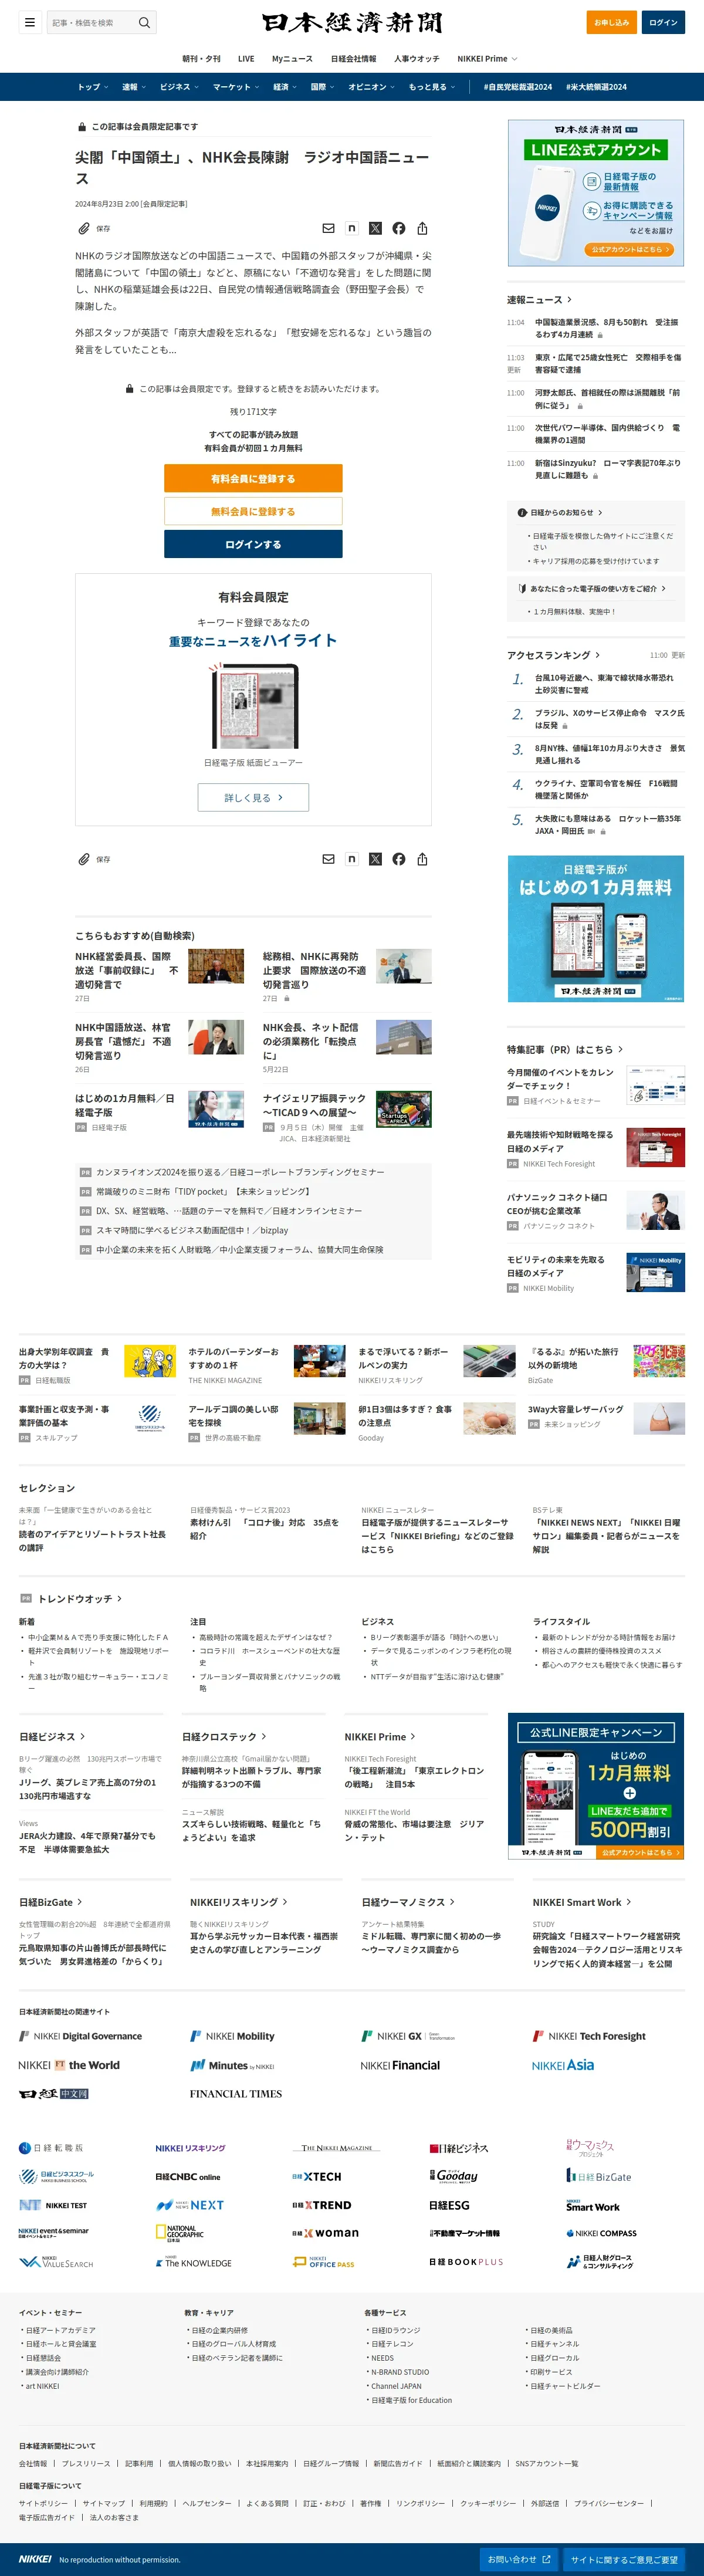Viewport: 704px width, 2576px height.
Task: Open NIKKEI GX logo in related sites
Action: pos(407,2036)
